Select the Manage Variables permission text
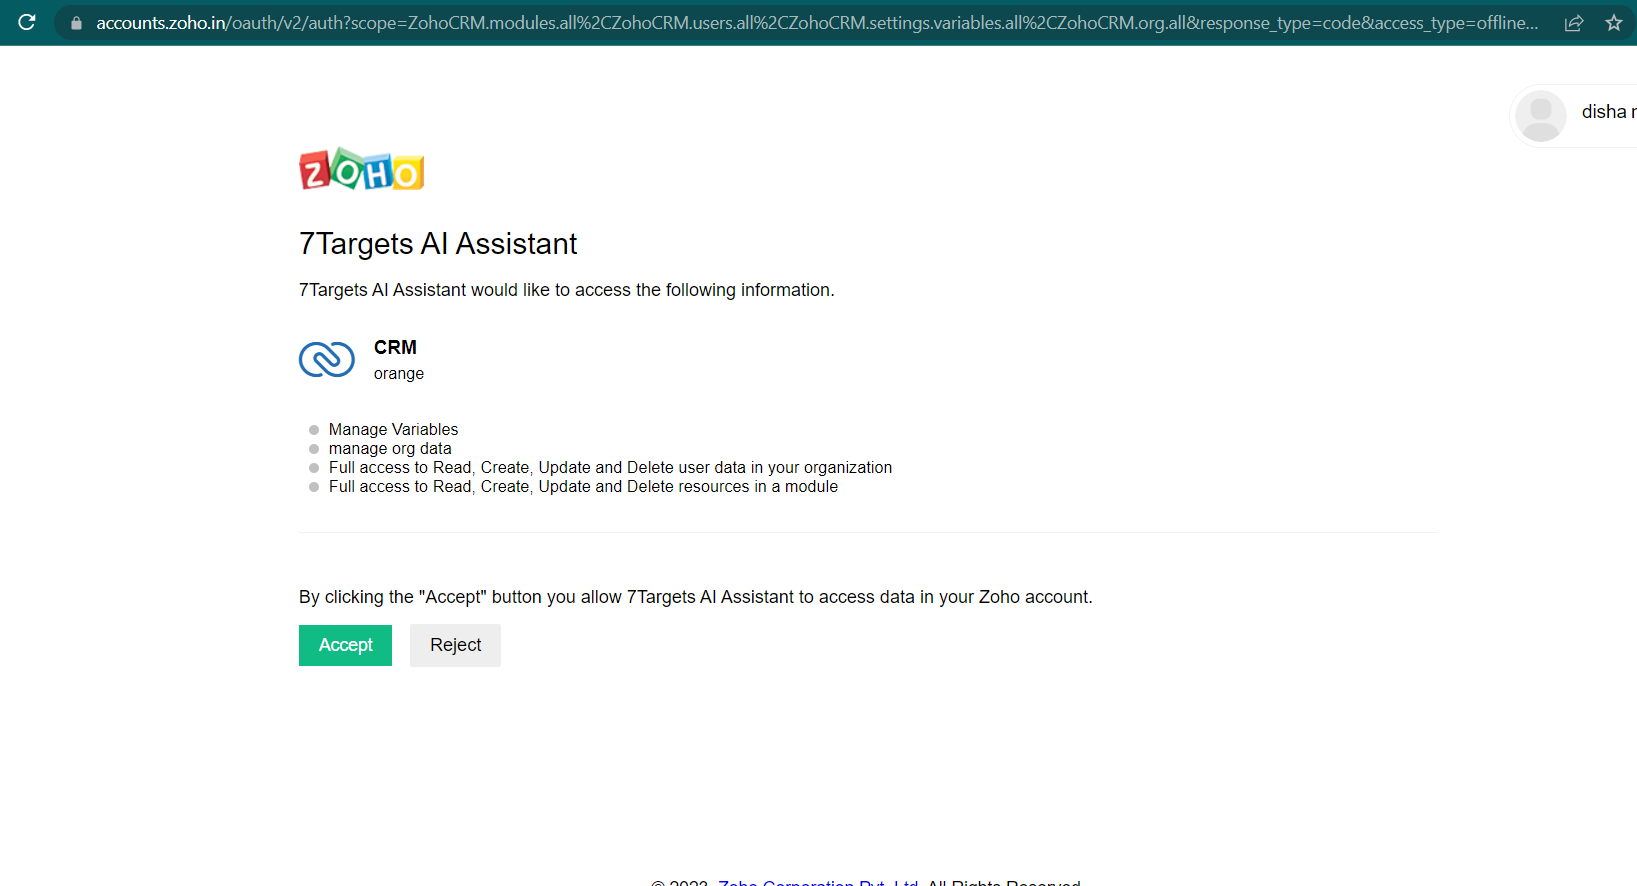Image resolution: width=1637 pixels, height=886 pixels. coord(393,430)
